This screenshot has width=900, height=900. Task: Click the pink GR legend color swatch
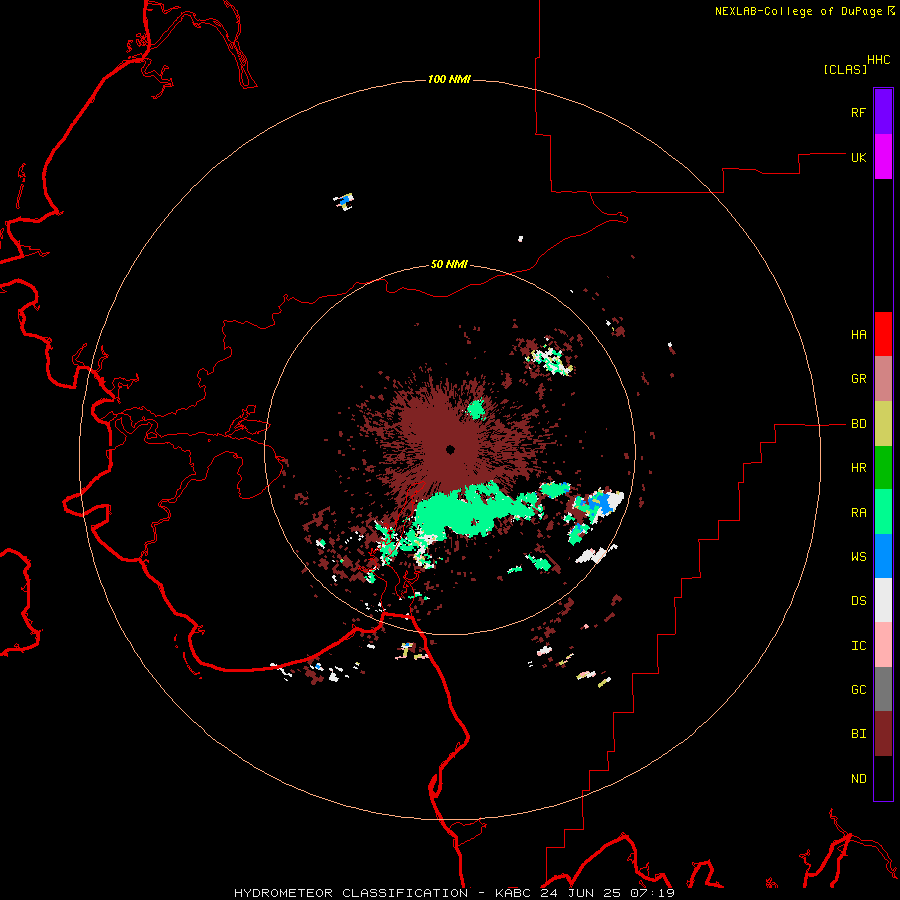point(883,379)
